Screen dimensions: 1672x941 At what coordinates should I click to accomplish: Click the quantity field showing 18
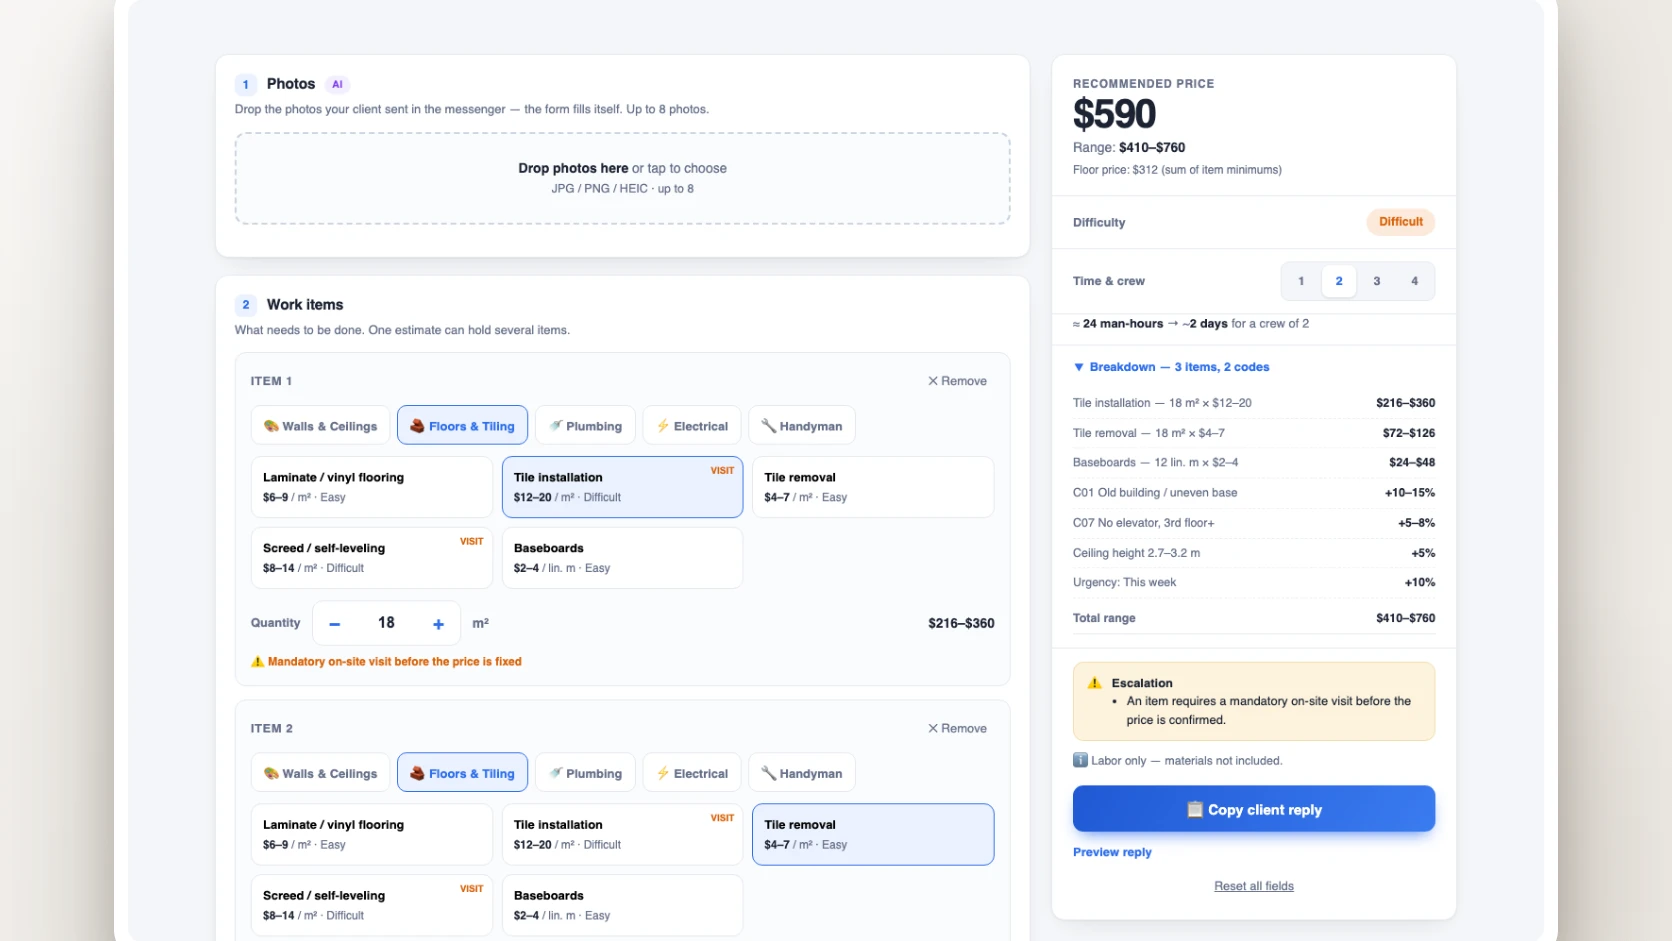386,623
